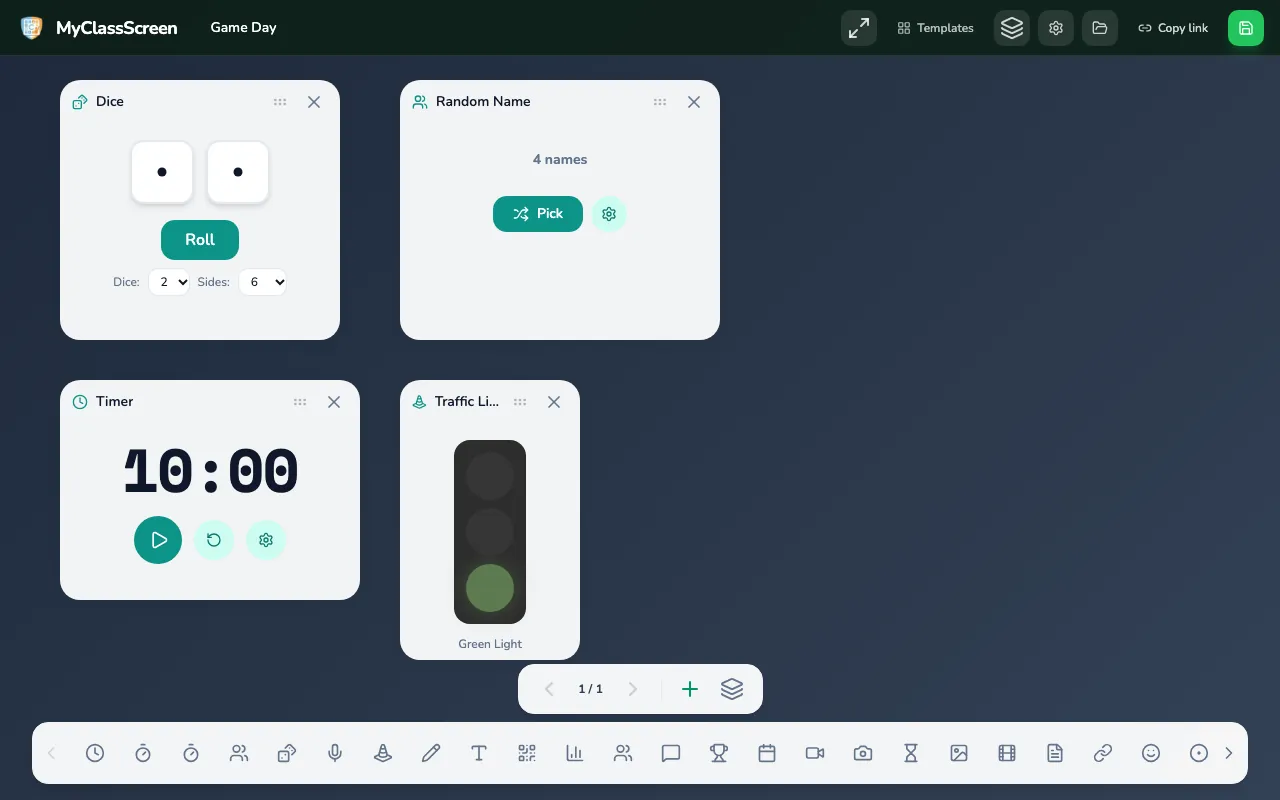Turn on the yellow traffic light
1280x800 pixels.
tap(490, 532)
